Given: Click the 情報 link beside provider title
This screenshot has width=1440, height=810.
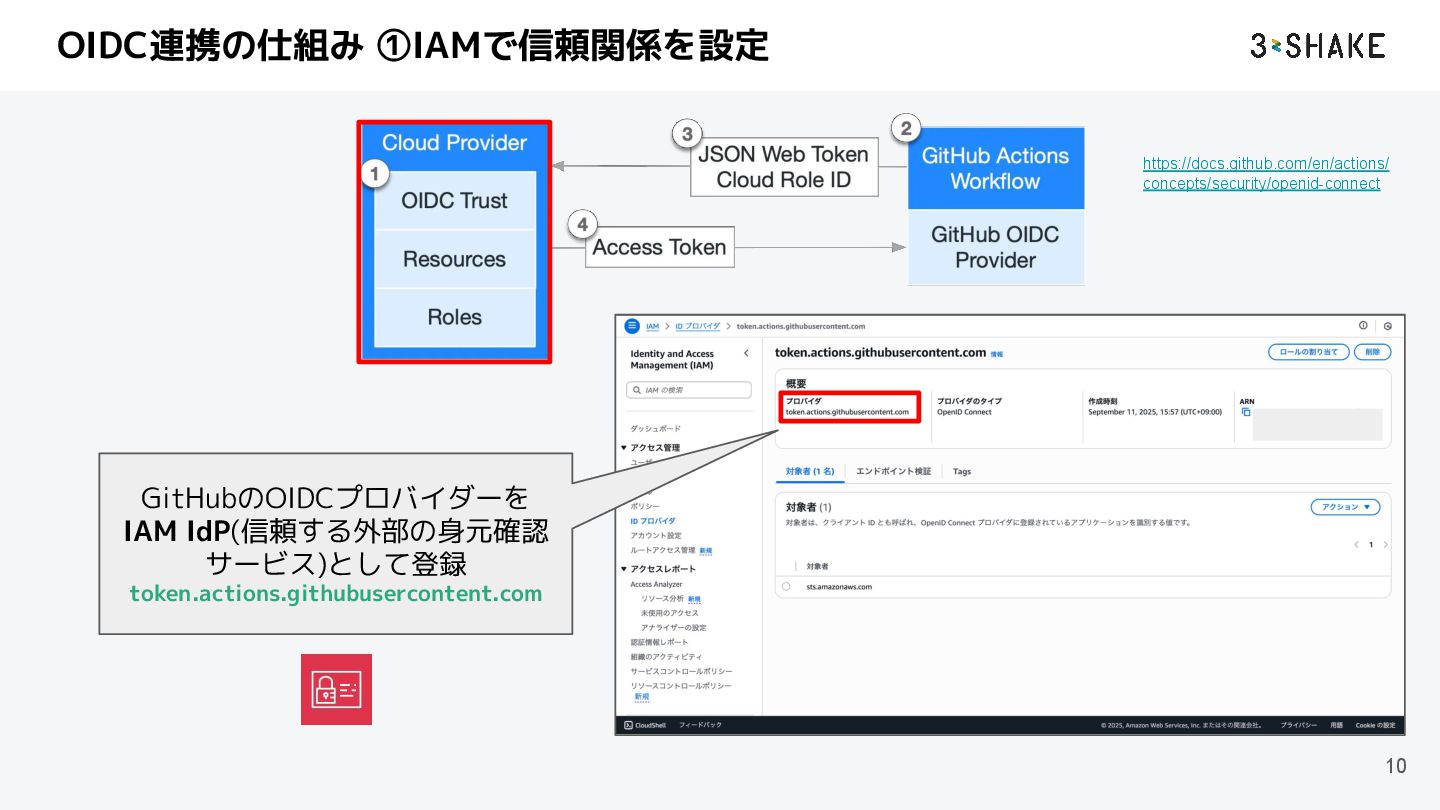Looking at the screenshot, I should pyautogui.click(x=996, y=354).
